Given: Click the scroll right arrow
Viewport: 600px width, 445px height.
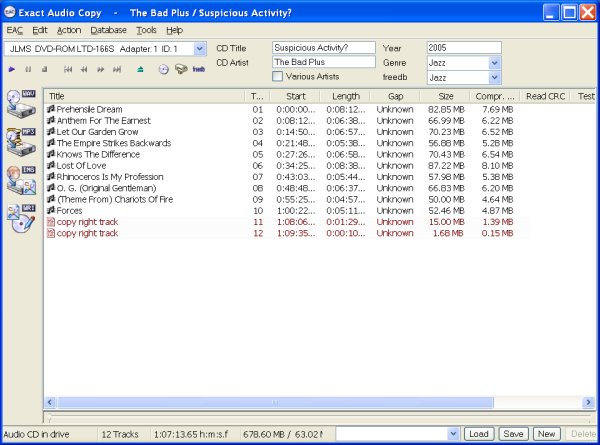Looking at the screenshot, I should pyautogui.click(x=589, y=402).
